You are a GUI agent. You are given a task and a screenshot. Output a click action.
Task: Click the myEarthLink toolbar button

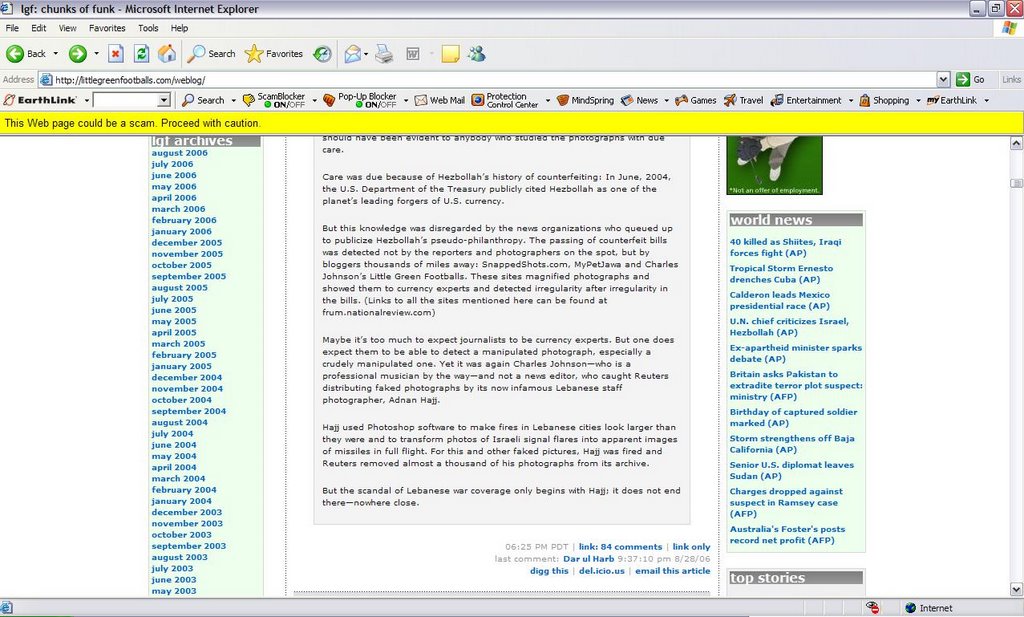click(952, 100)
